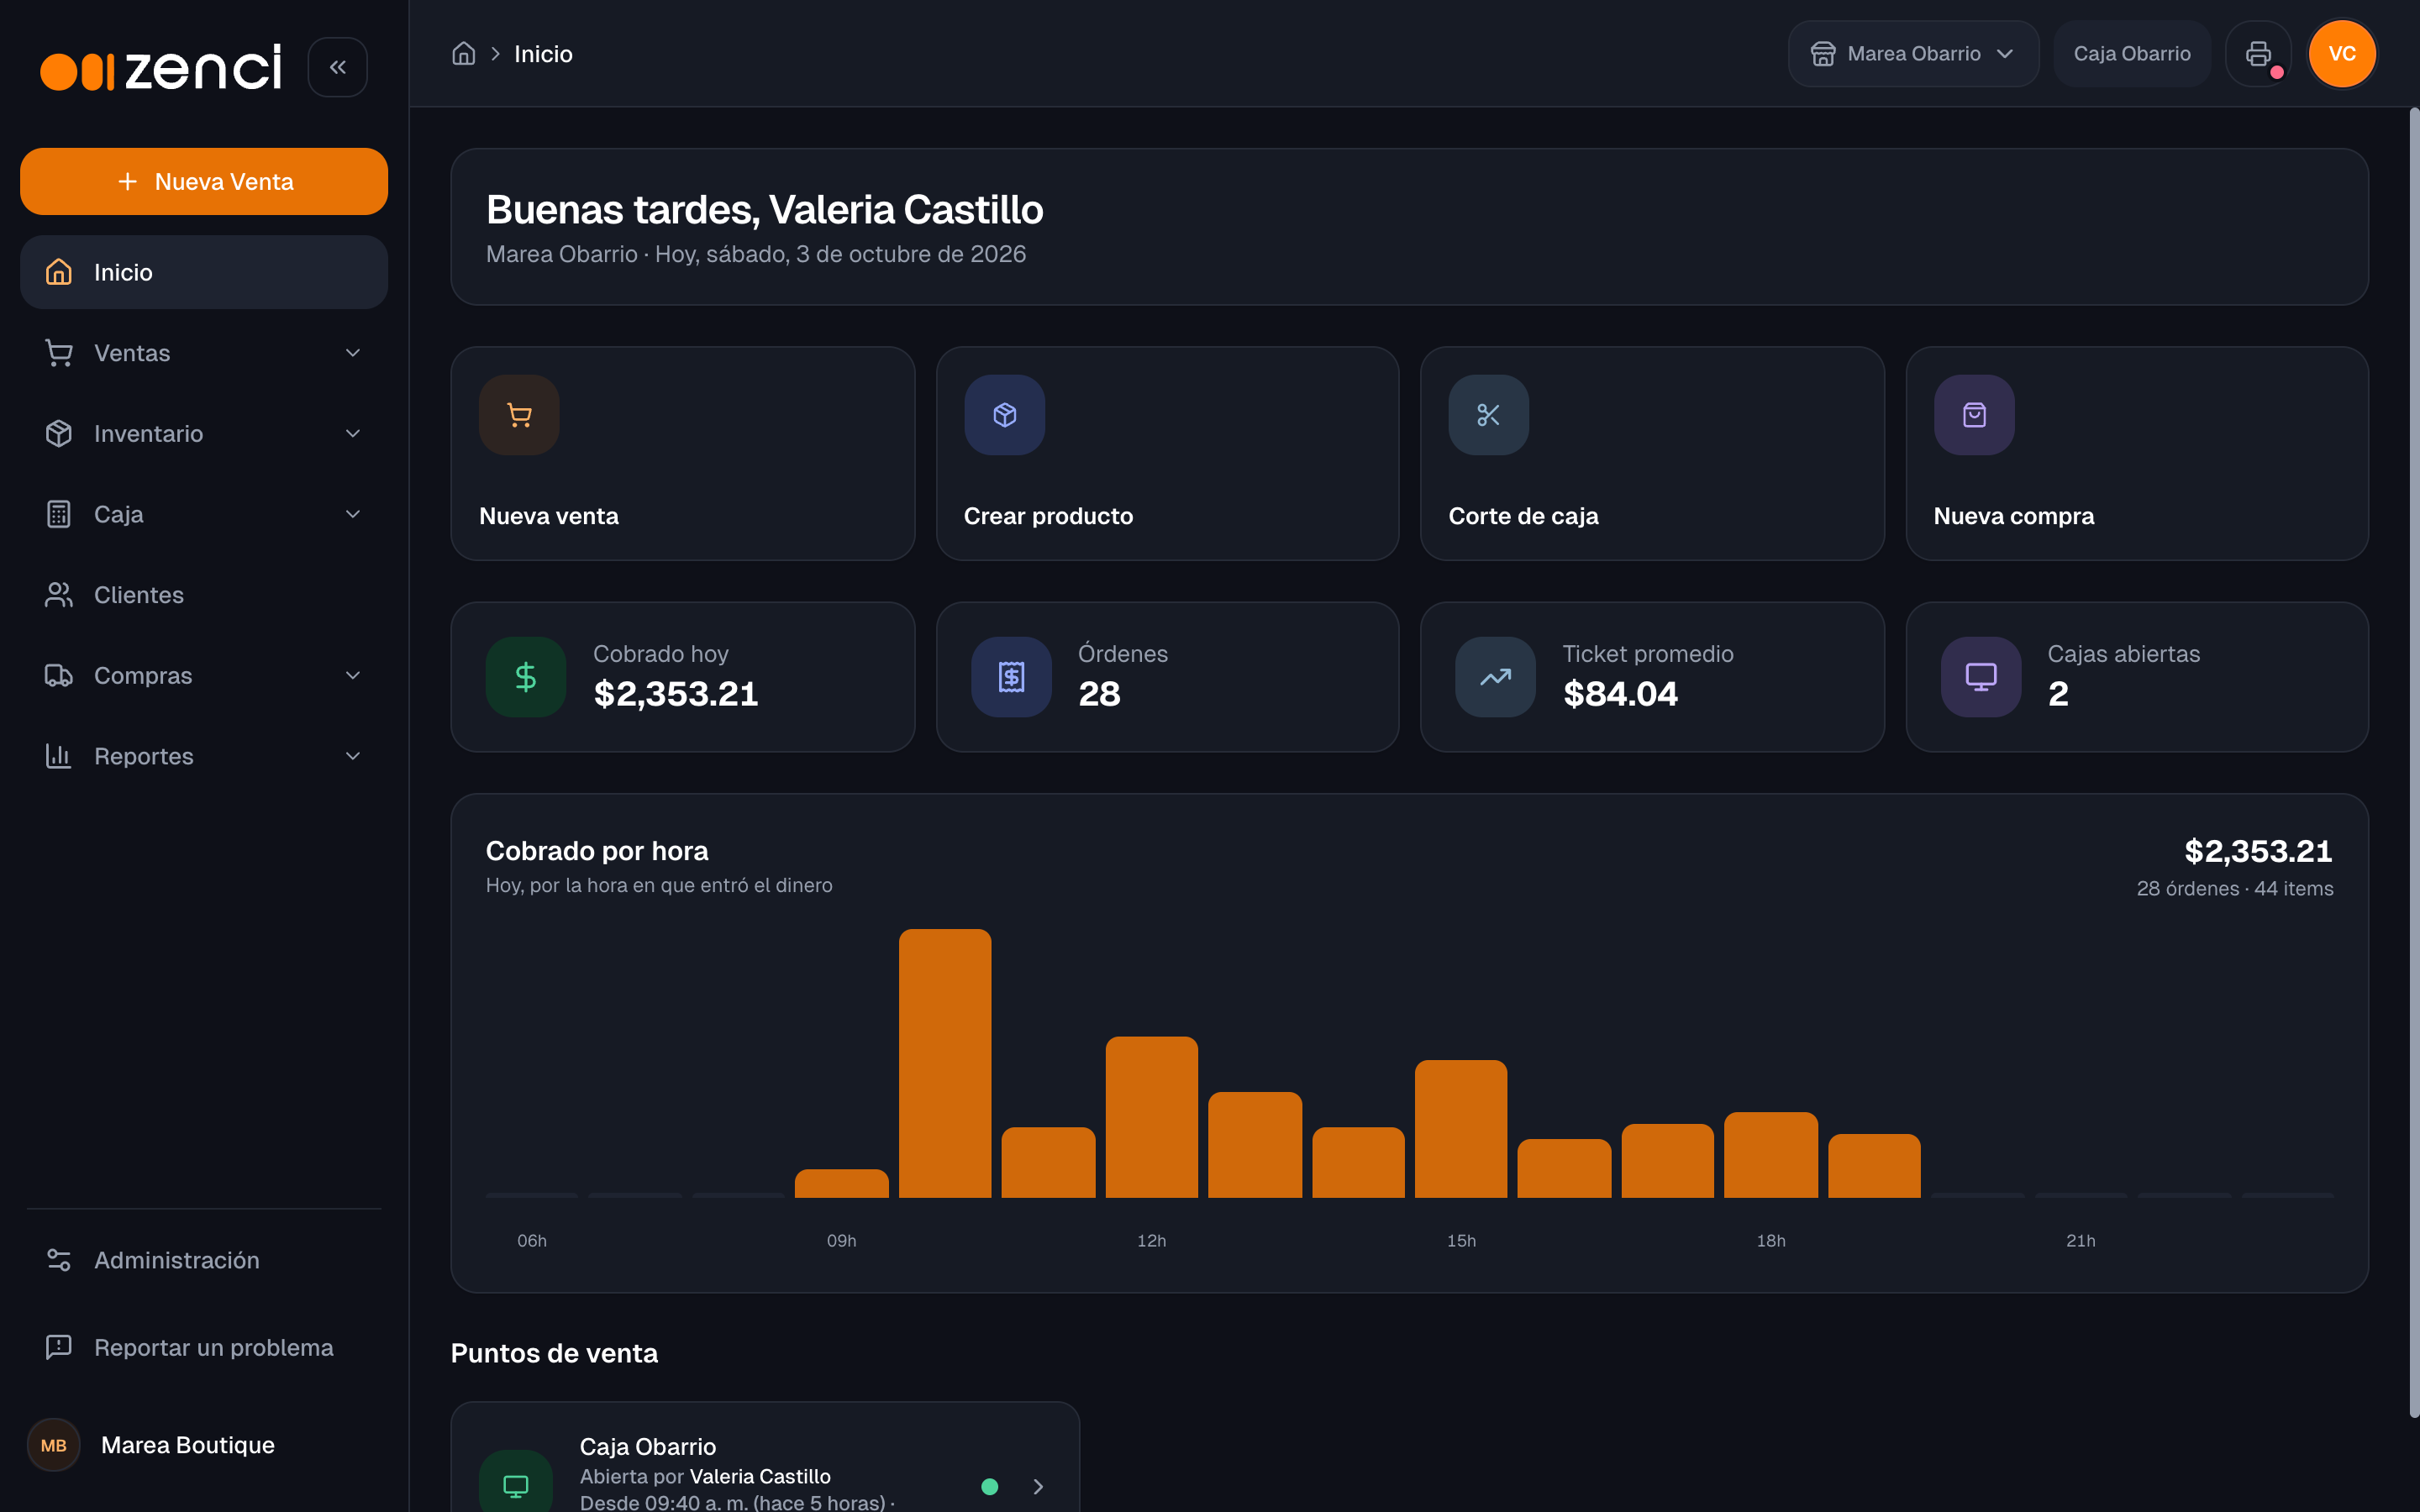Click the Marea Boutique account name
The image size is (2420, 1512).
coord(188,1445)
